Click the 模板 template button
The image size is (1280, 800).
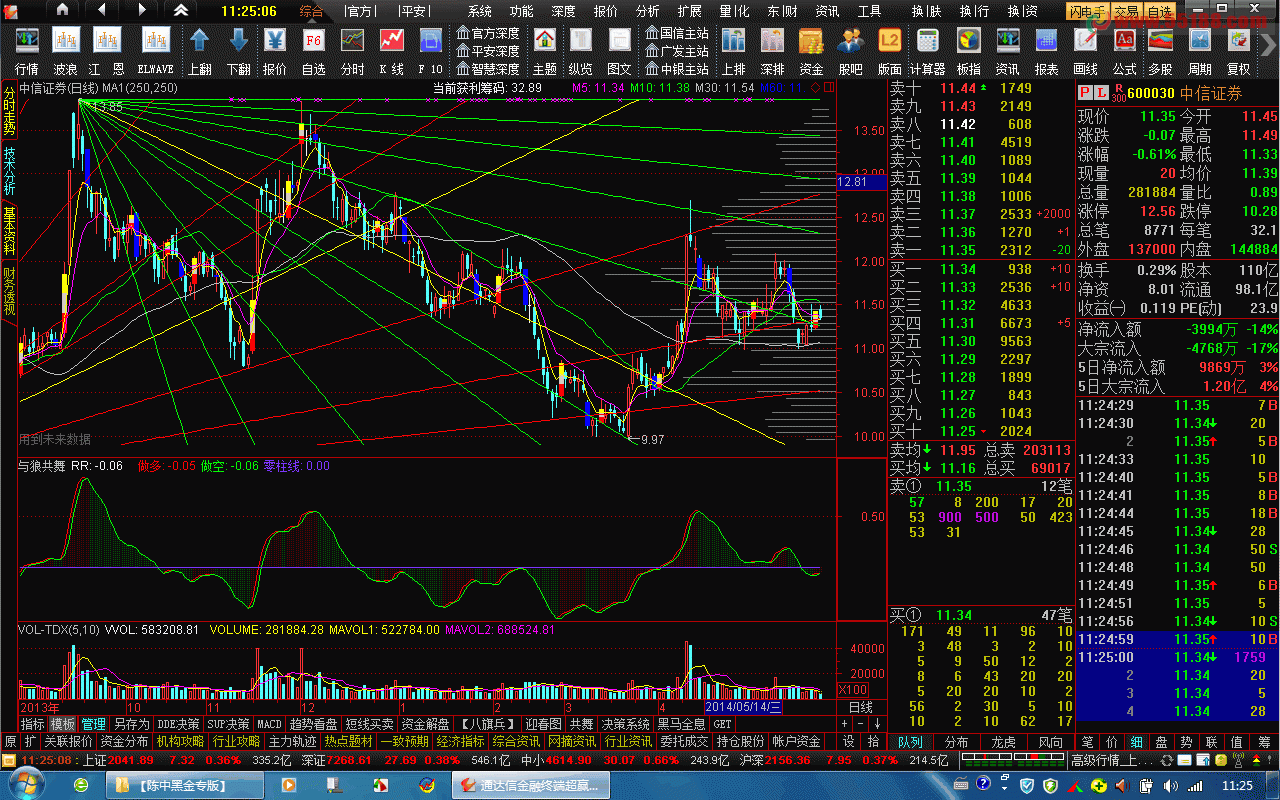pyautogui.click(x=63, y=724)
